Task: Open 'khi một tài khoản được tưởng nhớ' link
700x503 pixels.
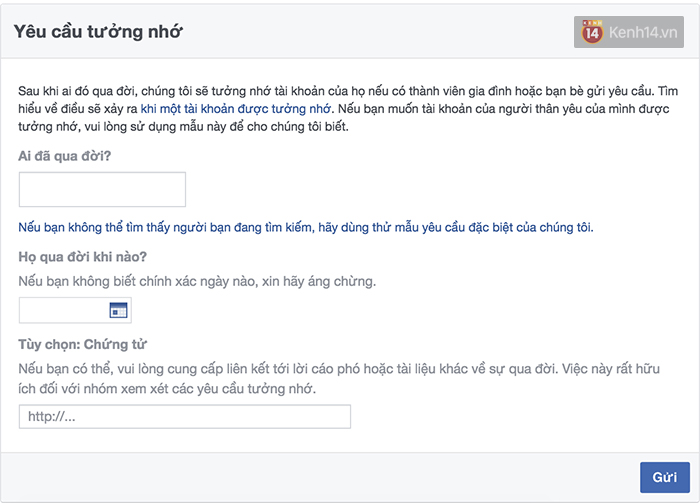Action: pyautogui.click(x=236, y=109)
